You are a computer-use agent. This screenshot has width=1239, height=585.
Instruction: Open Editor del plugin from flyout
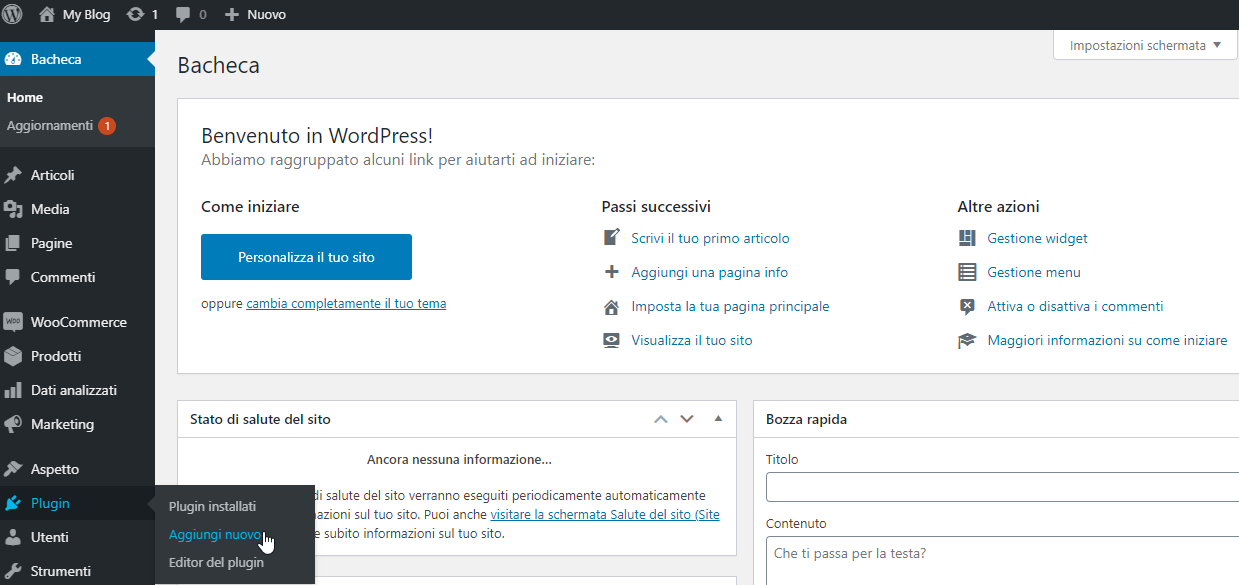click(x=216, y=562)
